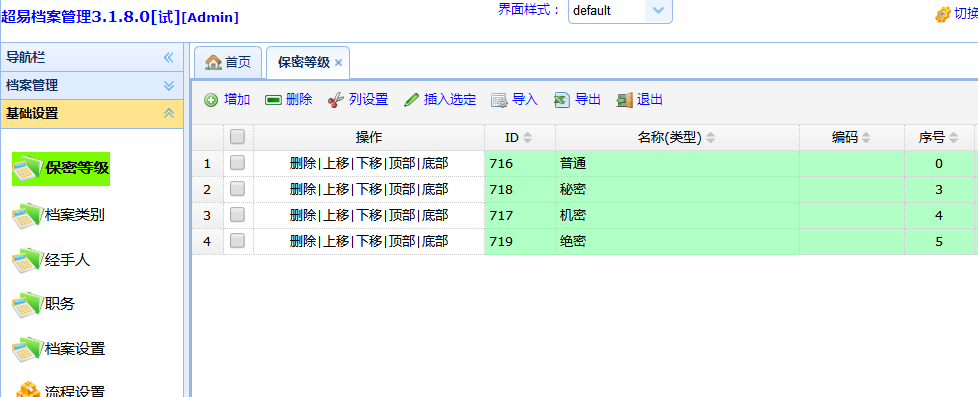Image resolution: width=978 pixels, height=397 pixels.
Task: Collapse the 导航栏 panel with double arrow
Action: click(168, 57)
